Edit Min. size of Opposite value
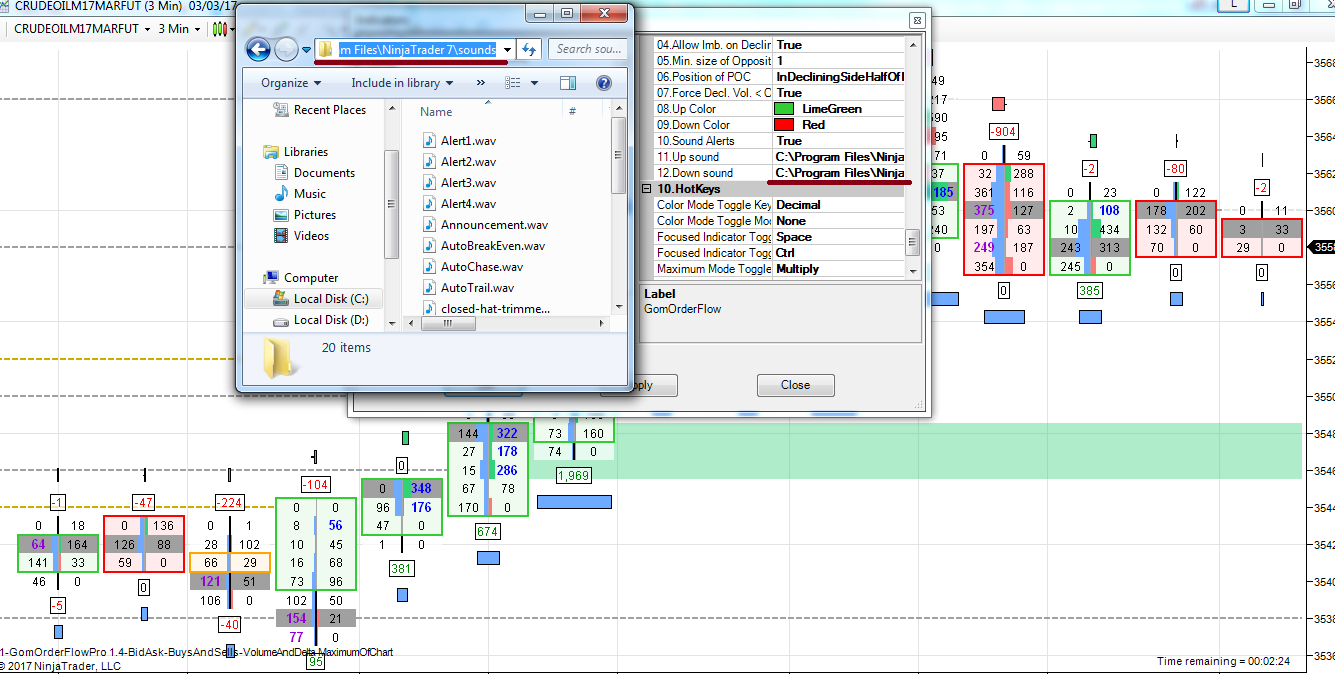 (x=838, y=61)
